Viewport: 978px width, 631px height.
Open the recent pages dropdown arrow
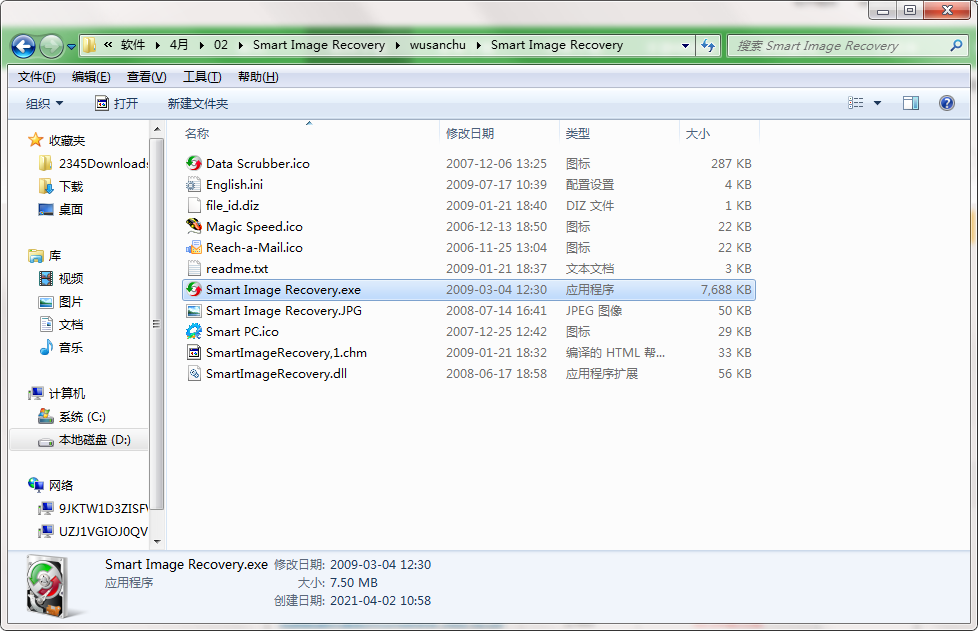click(x=71, y=46)
